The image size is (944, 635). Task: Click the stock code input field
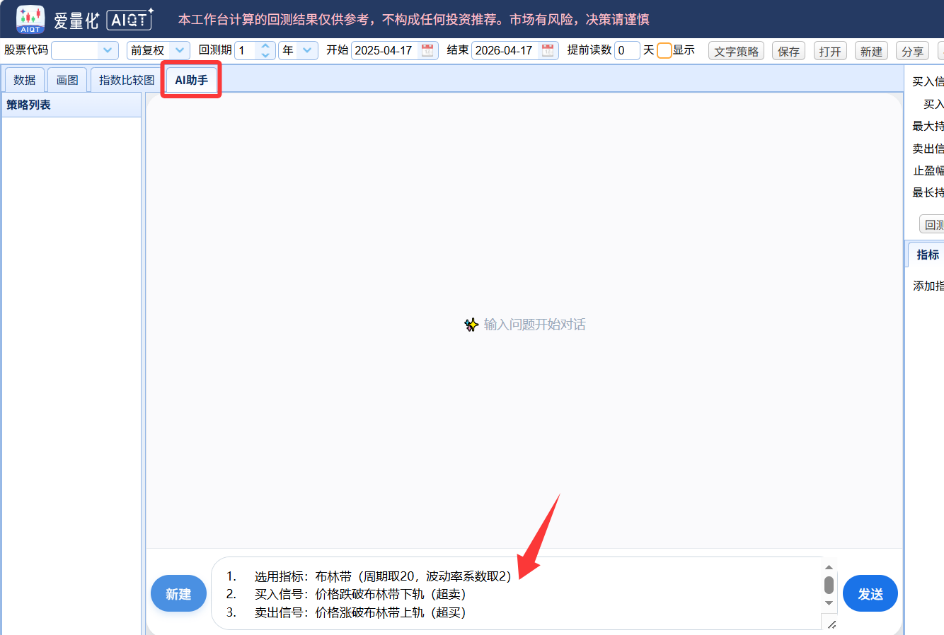click(x=76, y=51)
